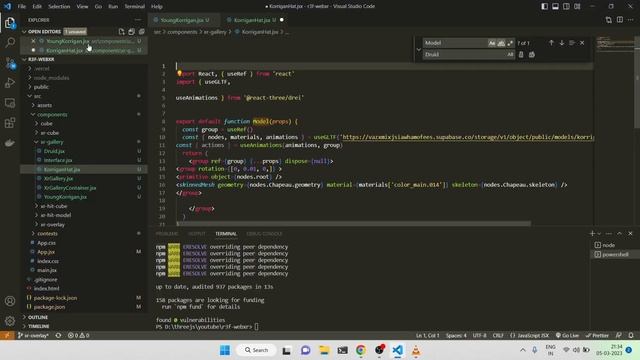Open the Run and Debug view
The width and height of the screenshot is (640, 360).
(10, 83)
